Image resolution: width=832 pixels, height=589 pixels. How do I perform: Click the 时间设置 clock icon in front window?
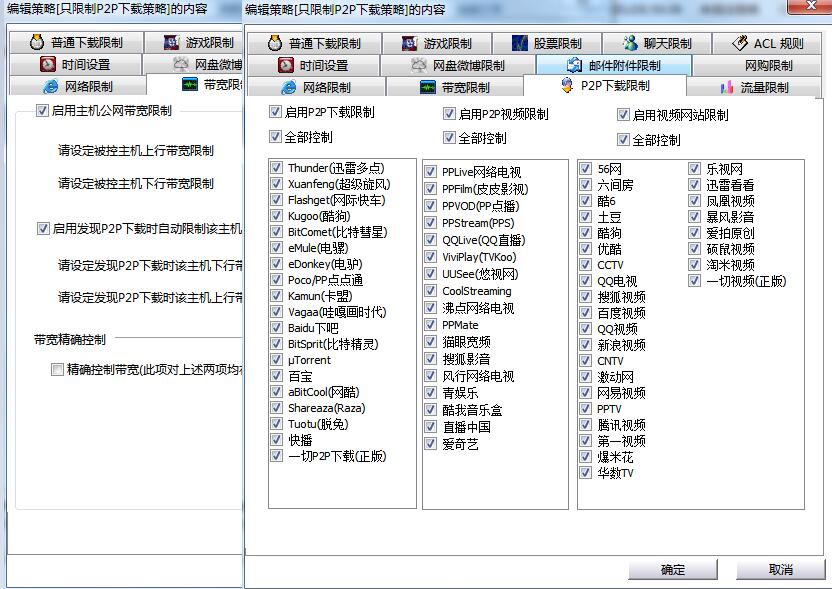[x=285, y=65]
